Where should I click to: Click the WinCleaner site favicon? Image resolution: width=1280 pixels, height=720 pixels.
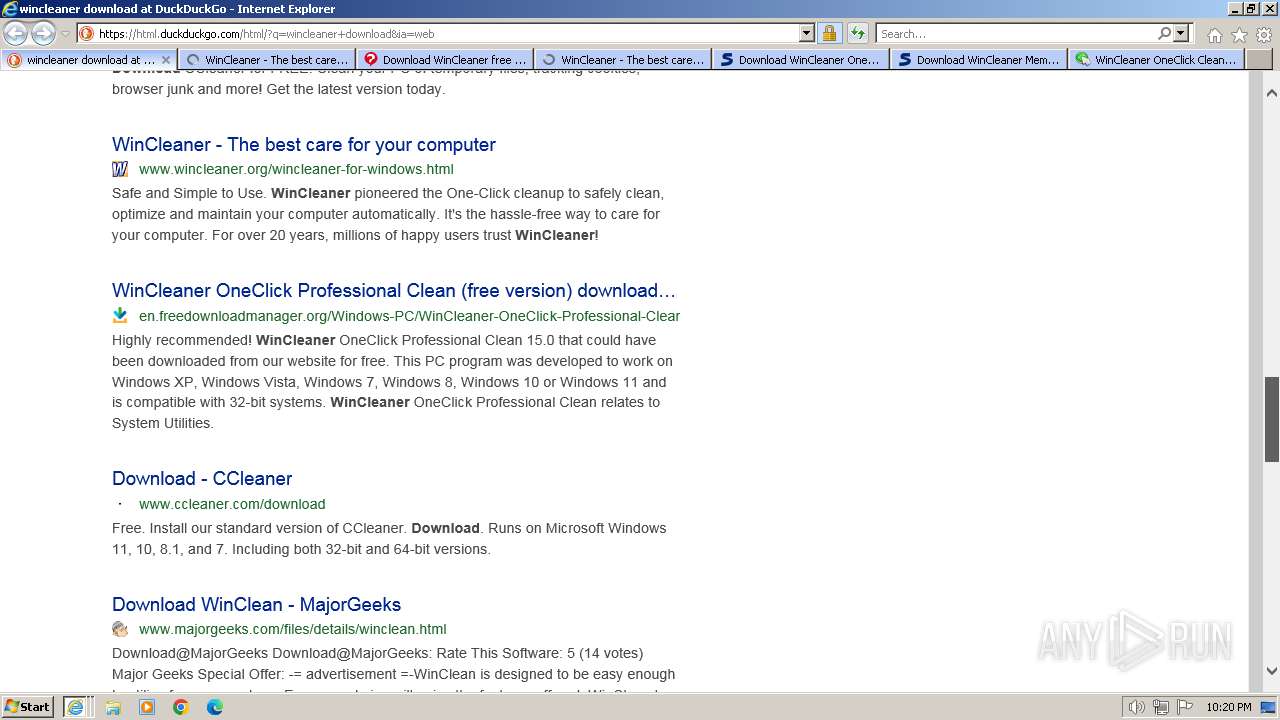coord(120,169)
